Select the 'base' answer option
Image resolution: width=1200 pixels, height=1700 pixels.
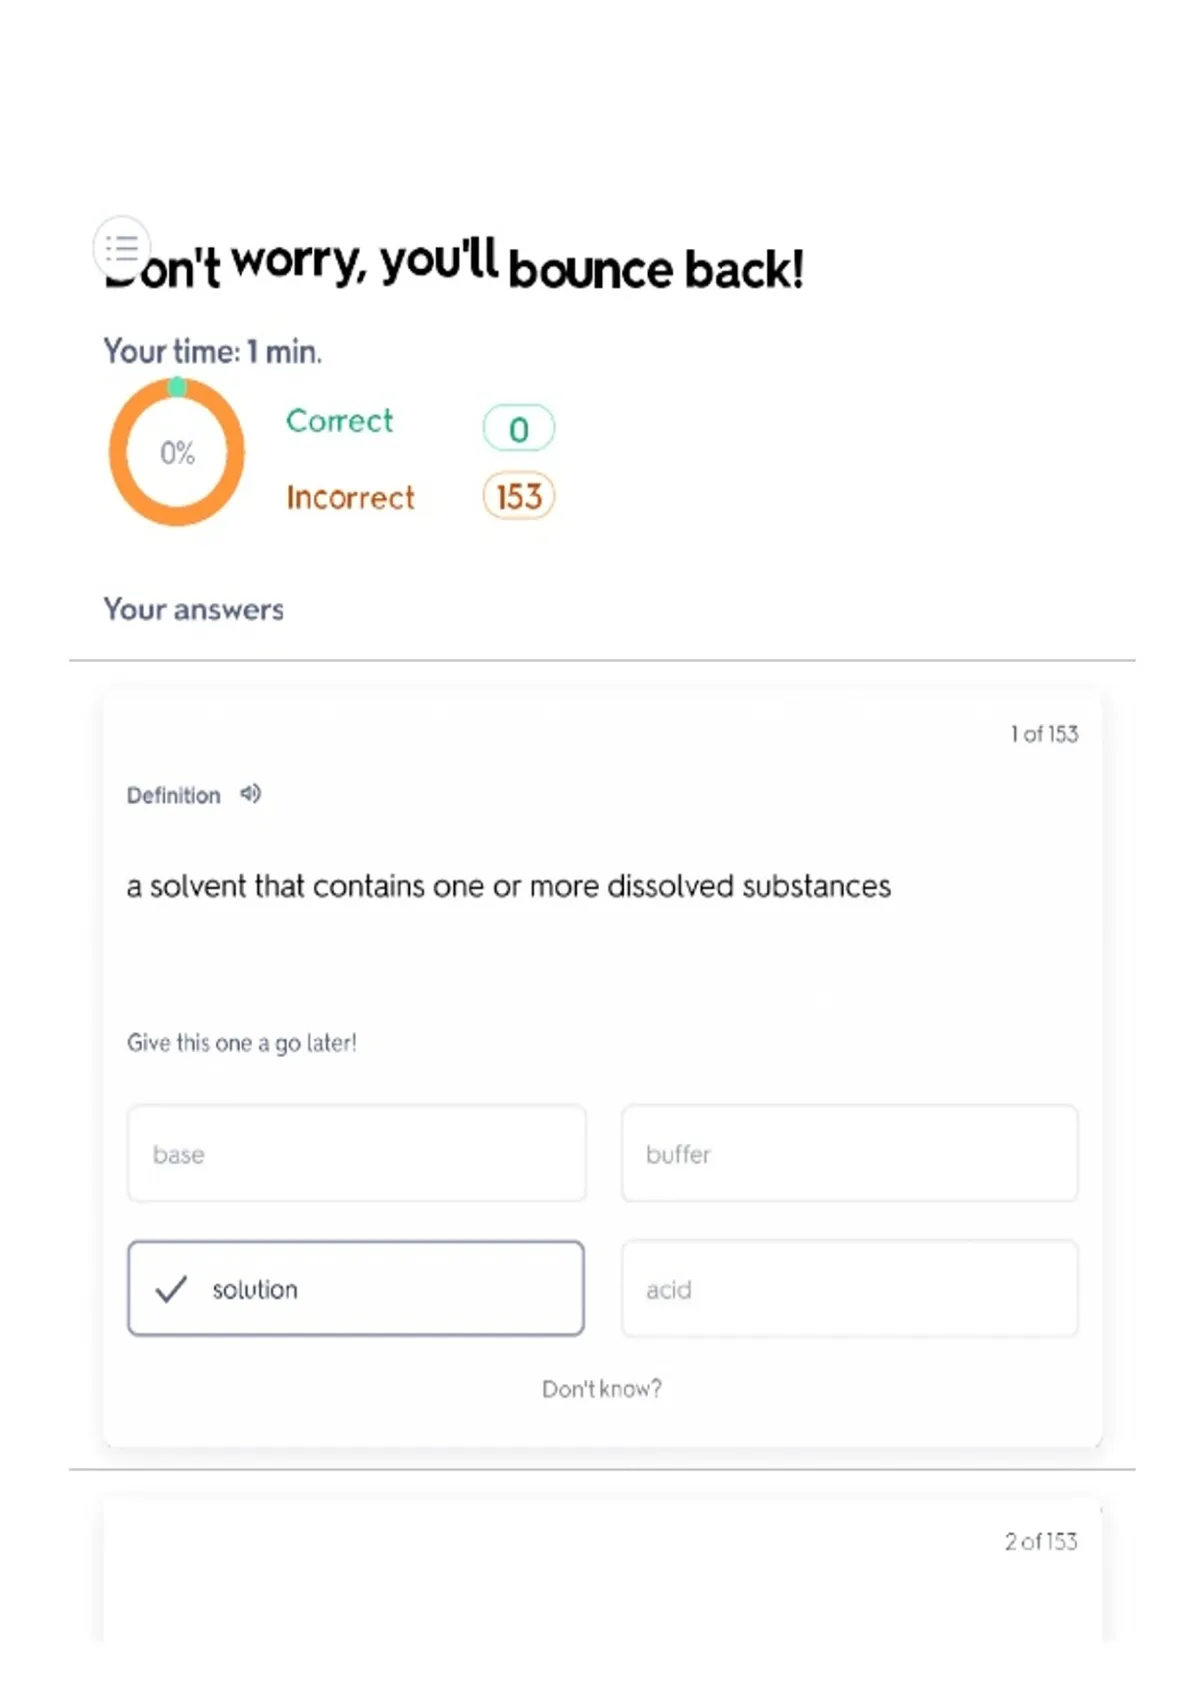[x=356, y=1153]
